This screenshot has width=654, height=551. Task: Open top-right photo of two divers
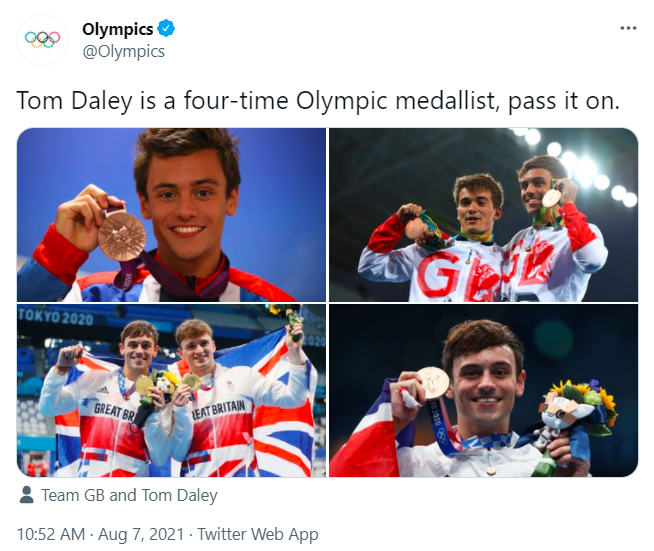[483, 214]
